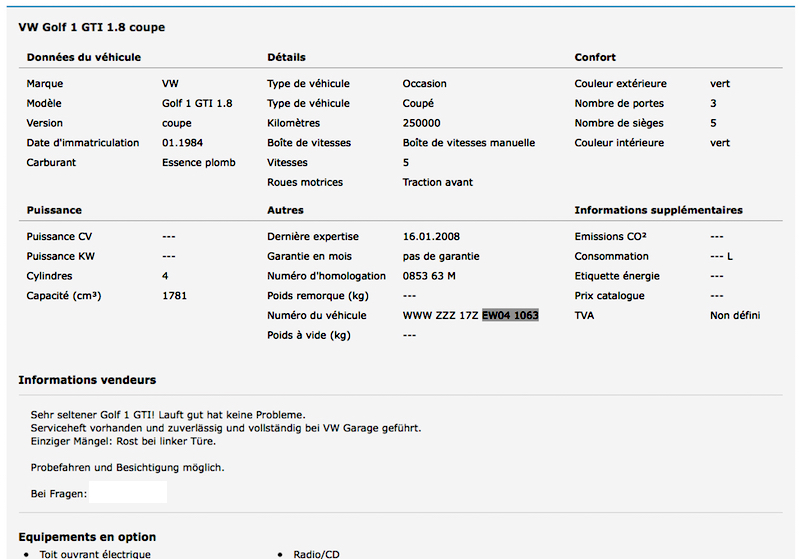Click the 'Prix catalogue' label
The width and height of the screenshot is (800, 559).
point(609,296)
